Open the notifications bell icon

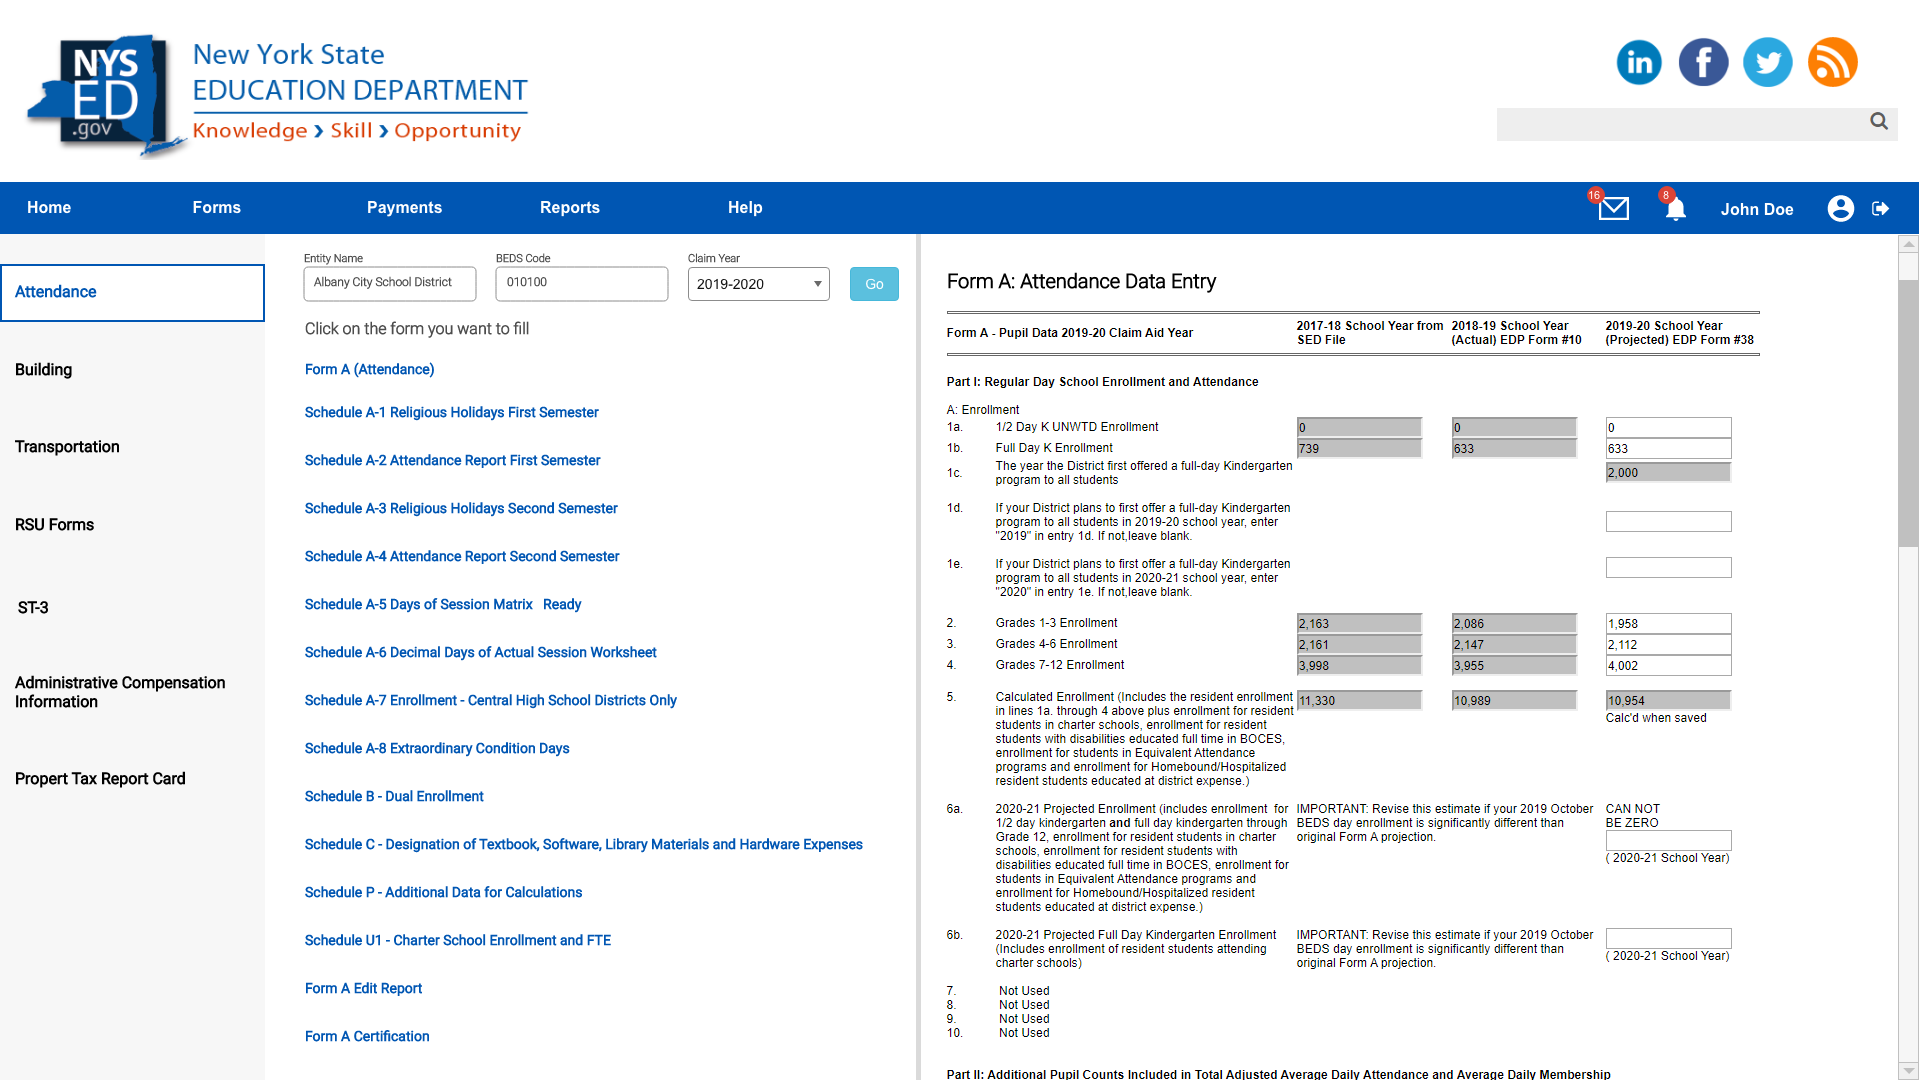[1676, 208]
